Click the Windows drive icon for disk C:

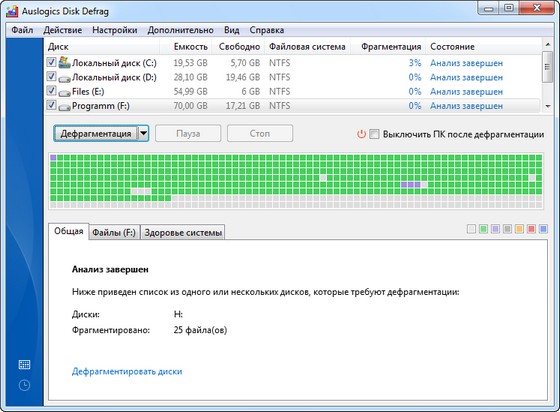[x=64, y=62]
